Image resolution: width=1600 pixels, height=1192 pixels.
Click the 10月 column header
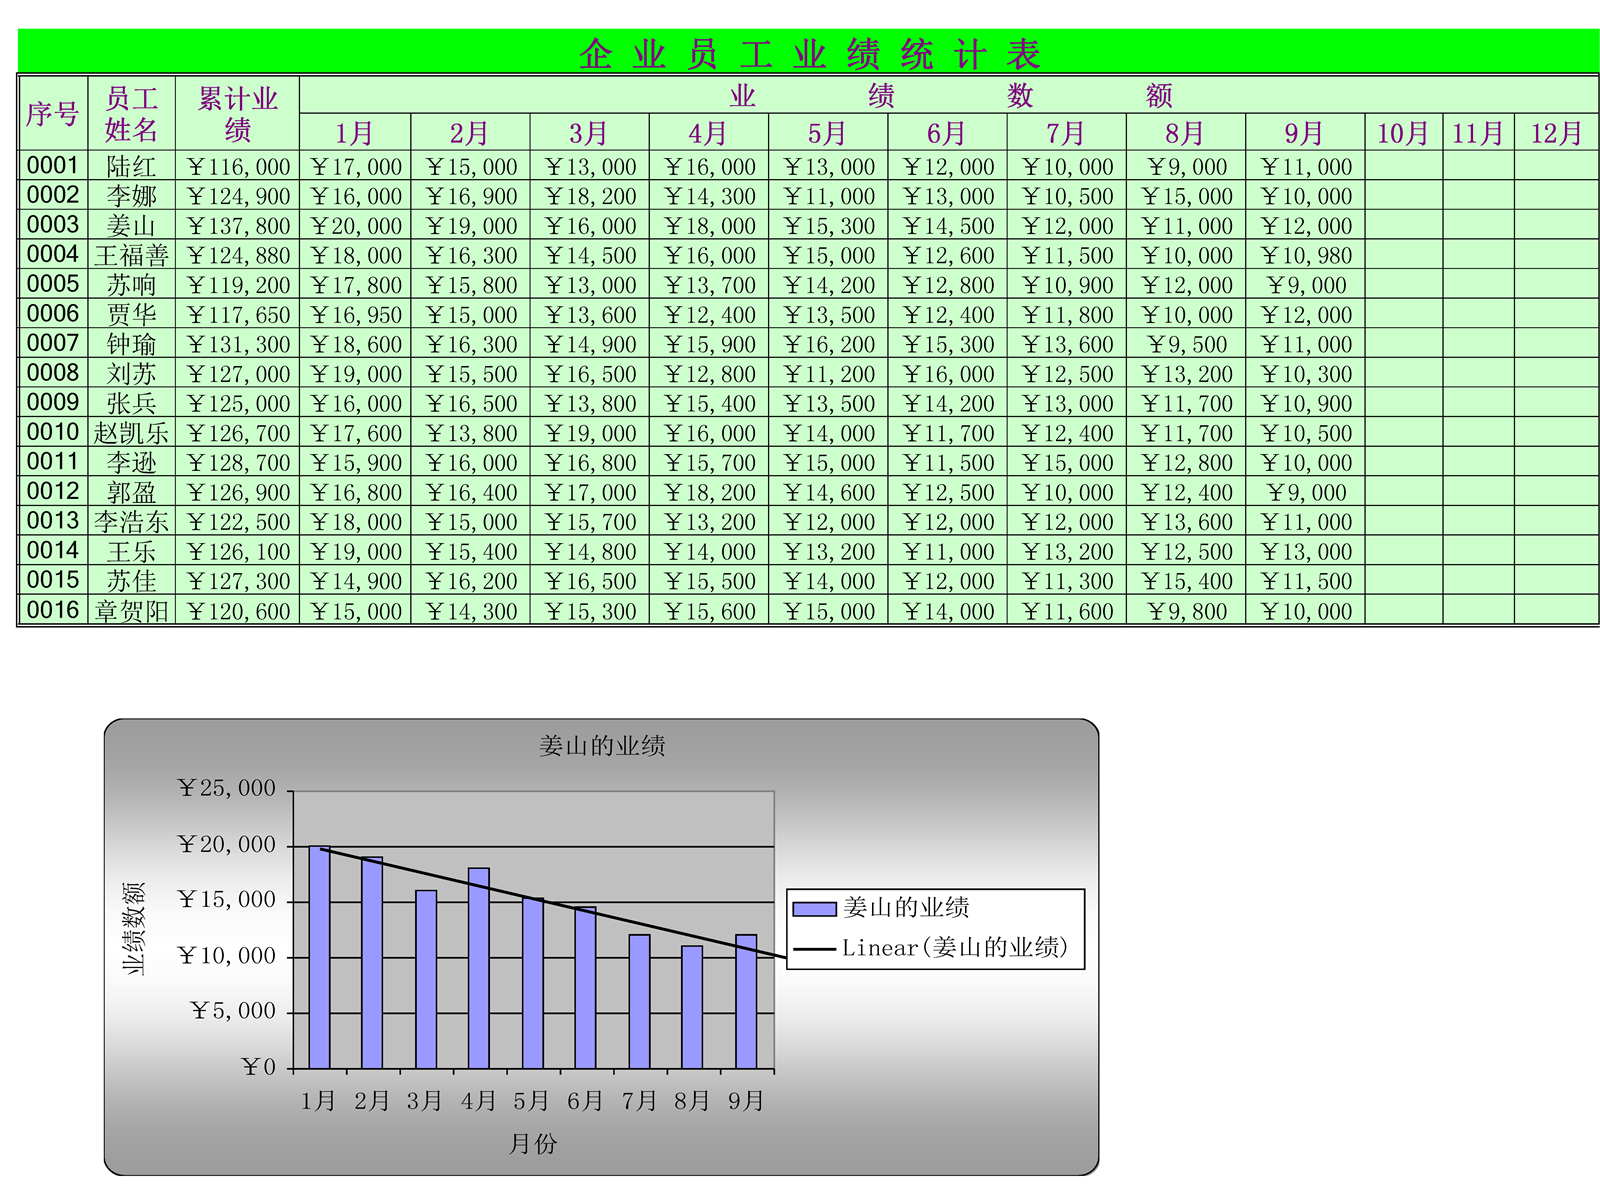pos(1402,133)
